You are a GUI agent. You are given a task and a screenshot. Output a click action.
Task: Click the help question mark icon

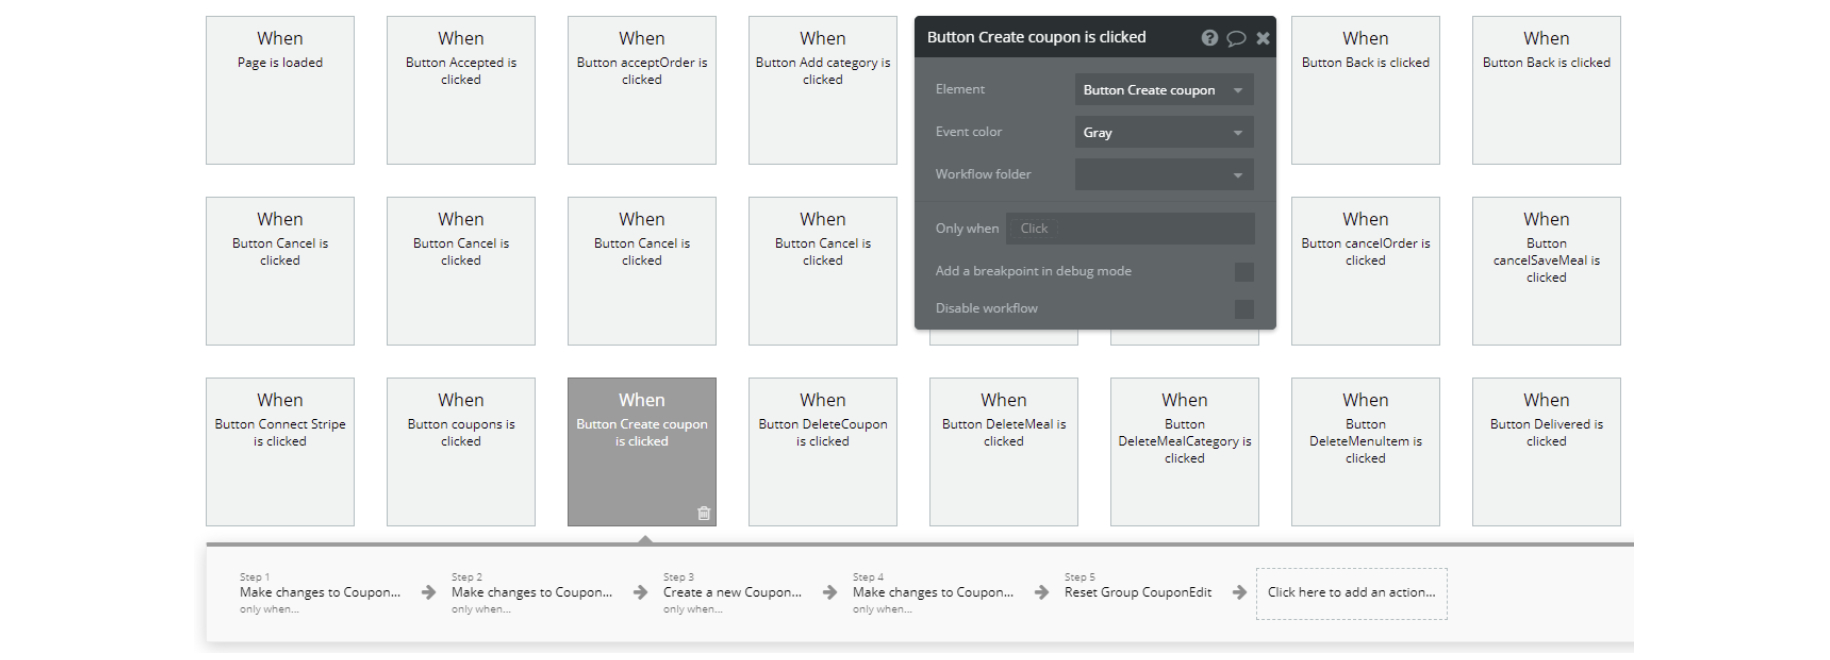pyautogui.click(x=1209, y=38)
